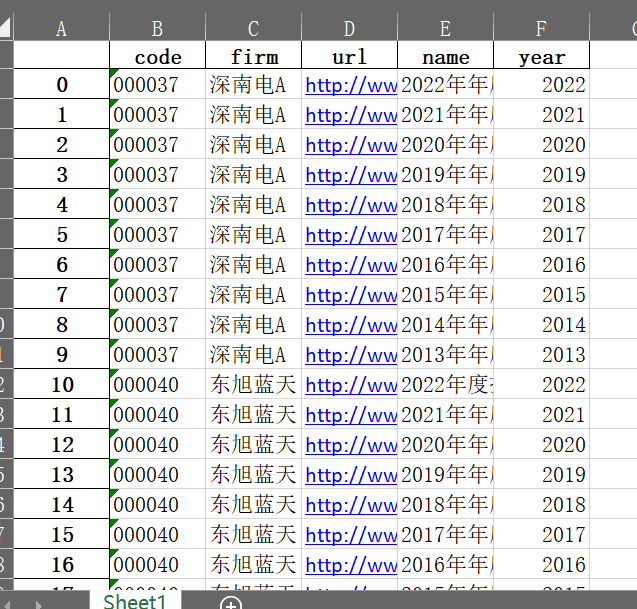Click firm 东旭蓝天 in index row 15
This screenshot has width=637, height=609.
[254, 534]
